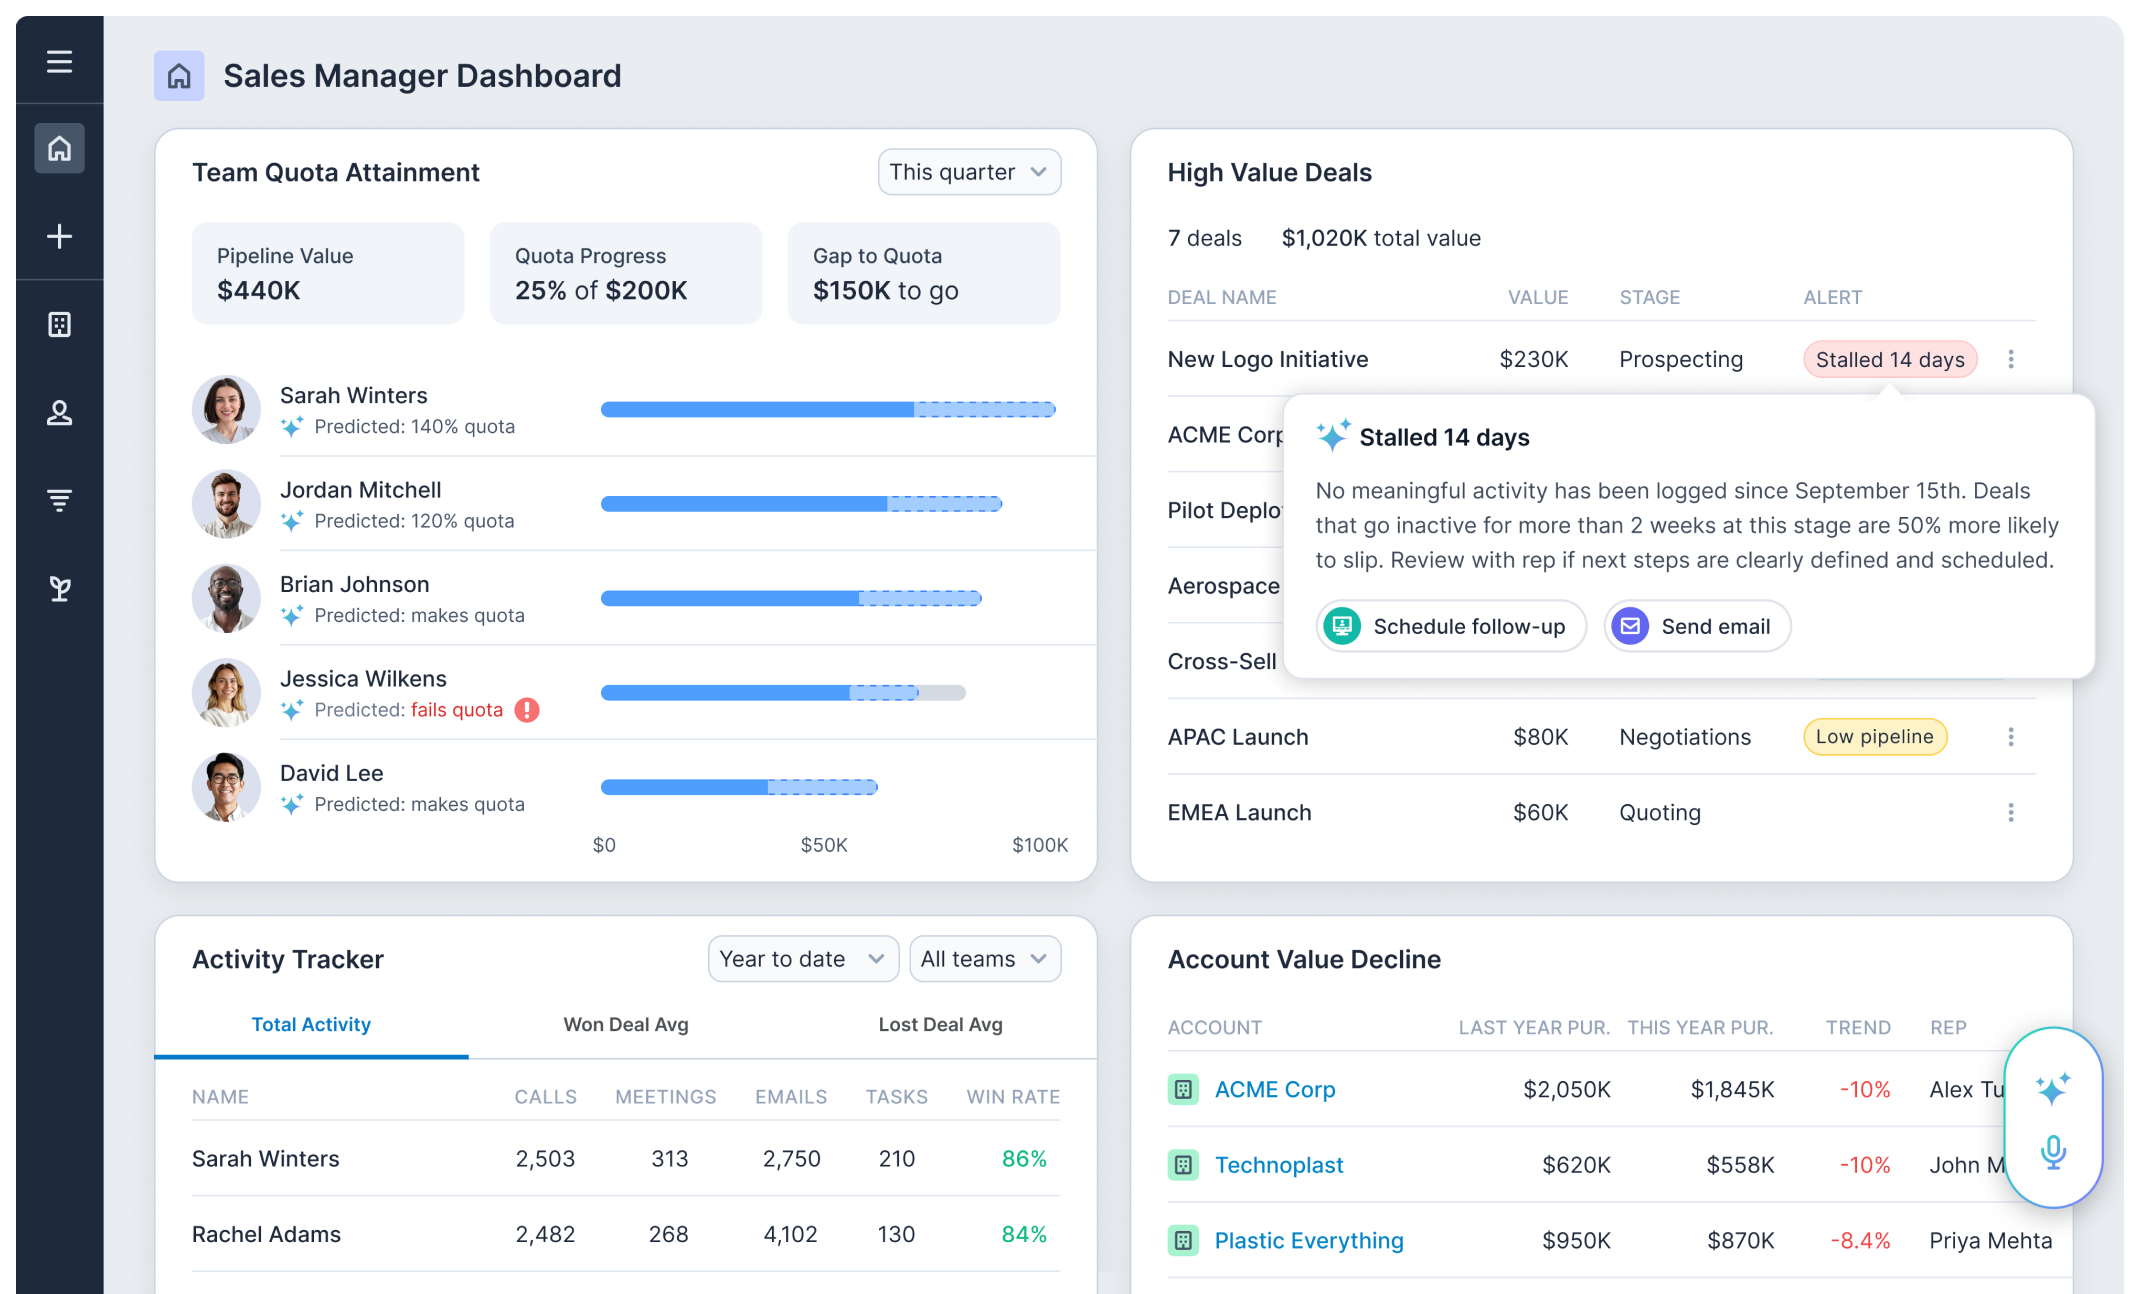The height and width of the screenshot is (1294, 2140).
Task: Open the plant sprout icon in sidebar
Action: tap(59, 589)
